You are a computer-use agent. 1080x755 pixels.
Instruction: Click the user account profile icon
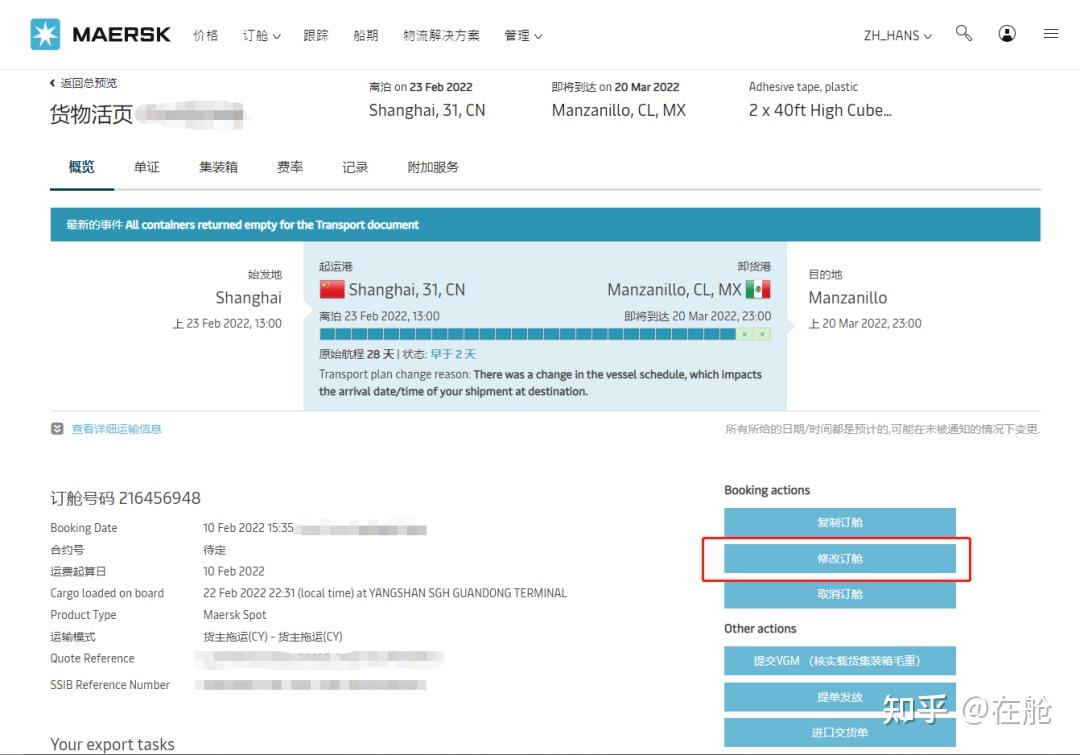pyautogui.click(x=1007, y=33)
